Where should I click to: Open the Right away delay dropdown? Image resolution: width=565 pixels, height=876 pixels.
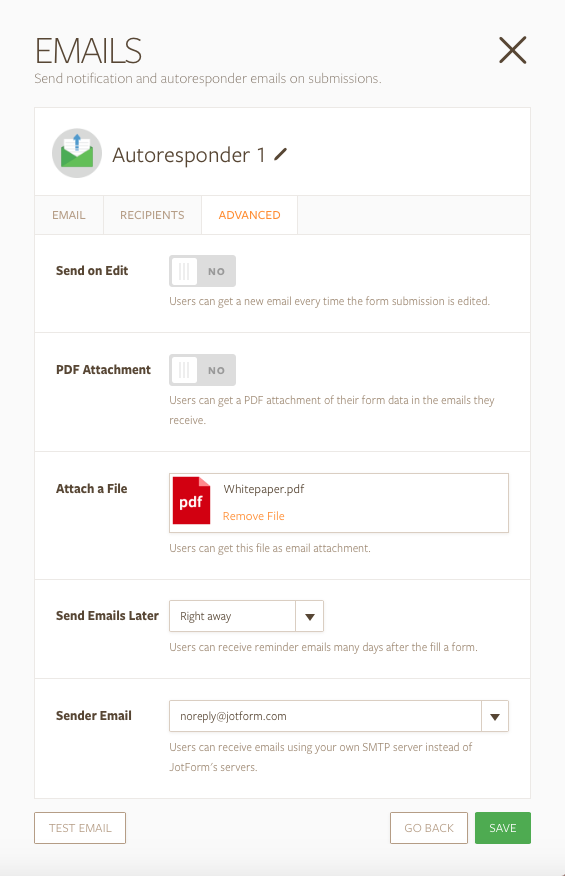tap(246, 616)
